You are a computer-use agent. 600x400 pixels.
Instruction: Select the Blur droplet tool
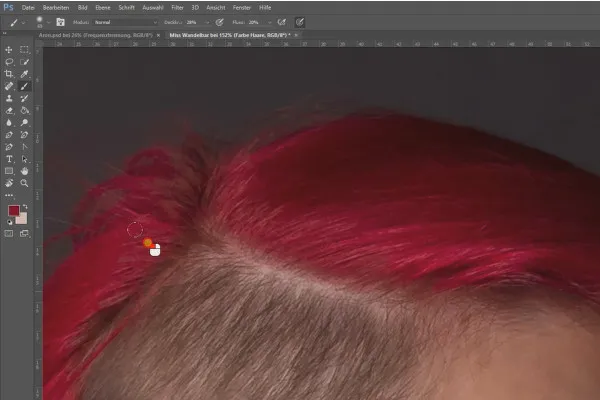click(9, 122)
